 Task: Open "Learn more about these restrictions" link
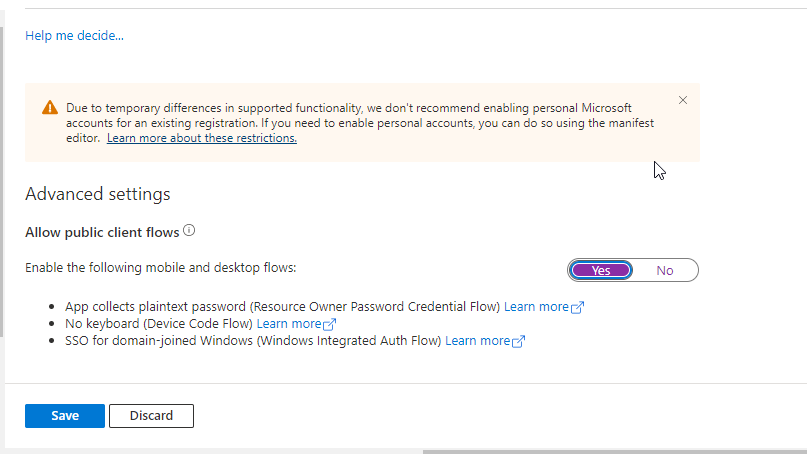tap(202, 138)
